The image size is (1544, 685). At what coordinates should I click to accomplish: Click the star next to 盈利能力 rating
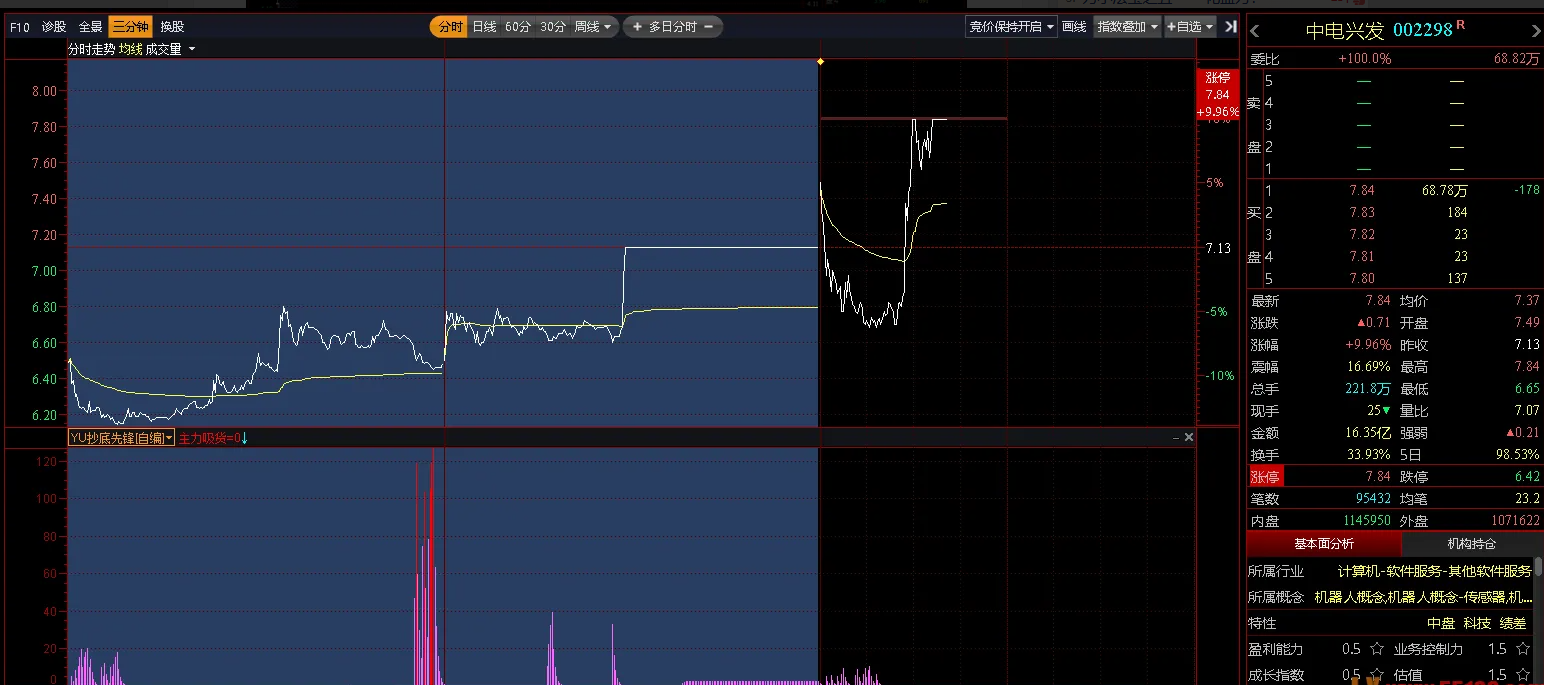[1377, 649]
